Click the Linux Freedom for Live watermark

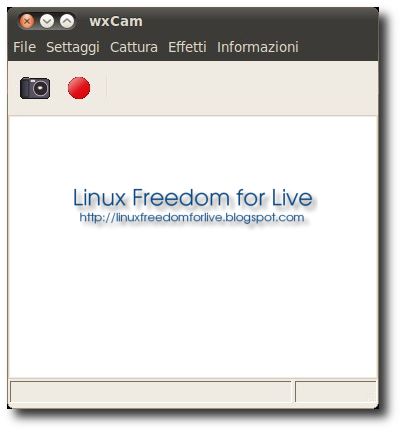click(193, 197)
